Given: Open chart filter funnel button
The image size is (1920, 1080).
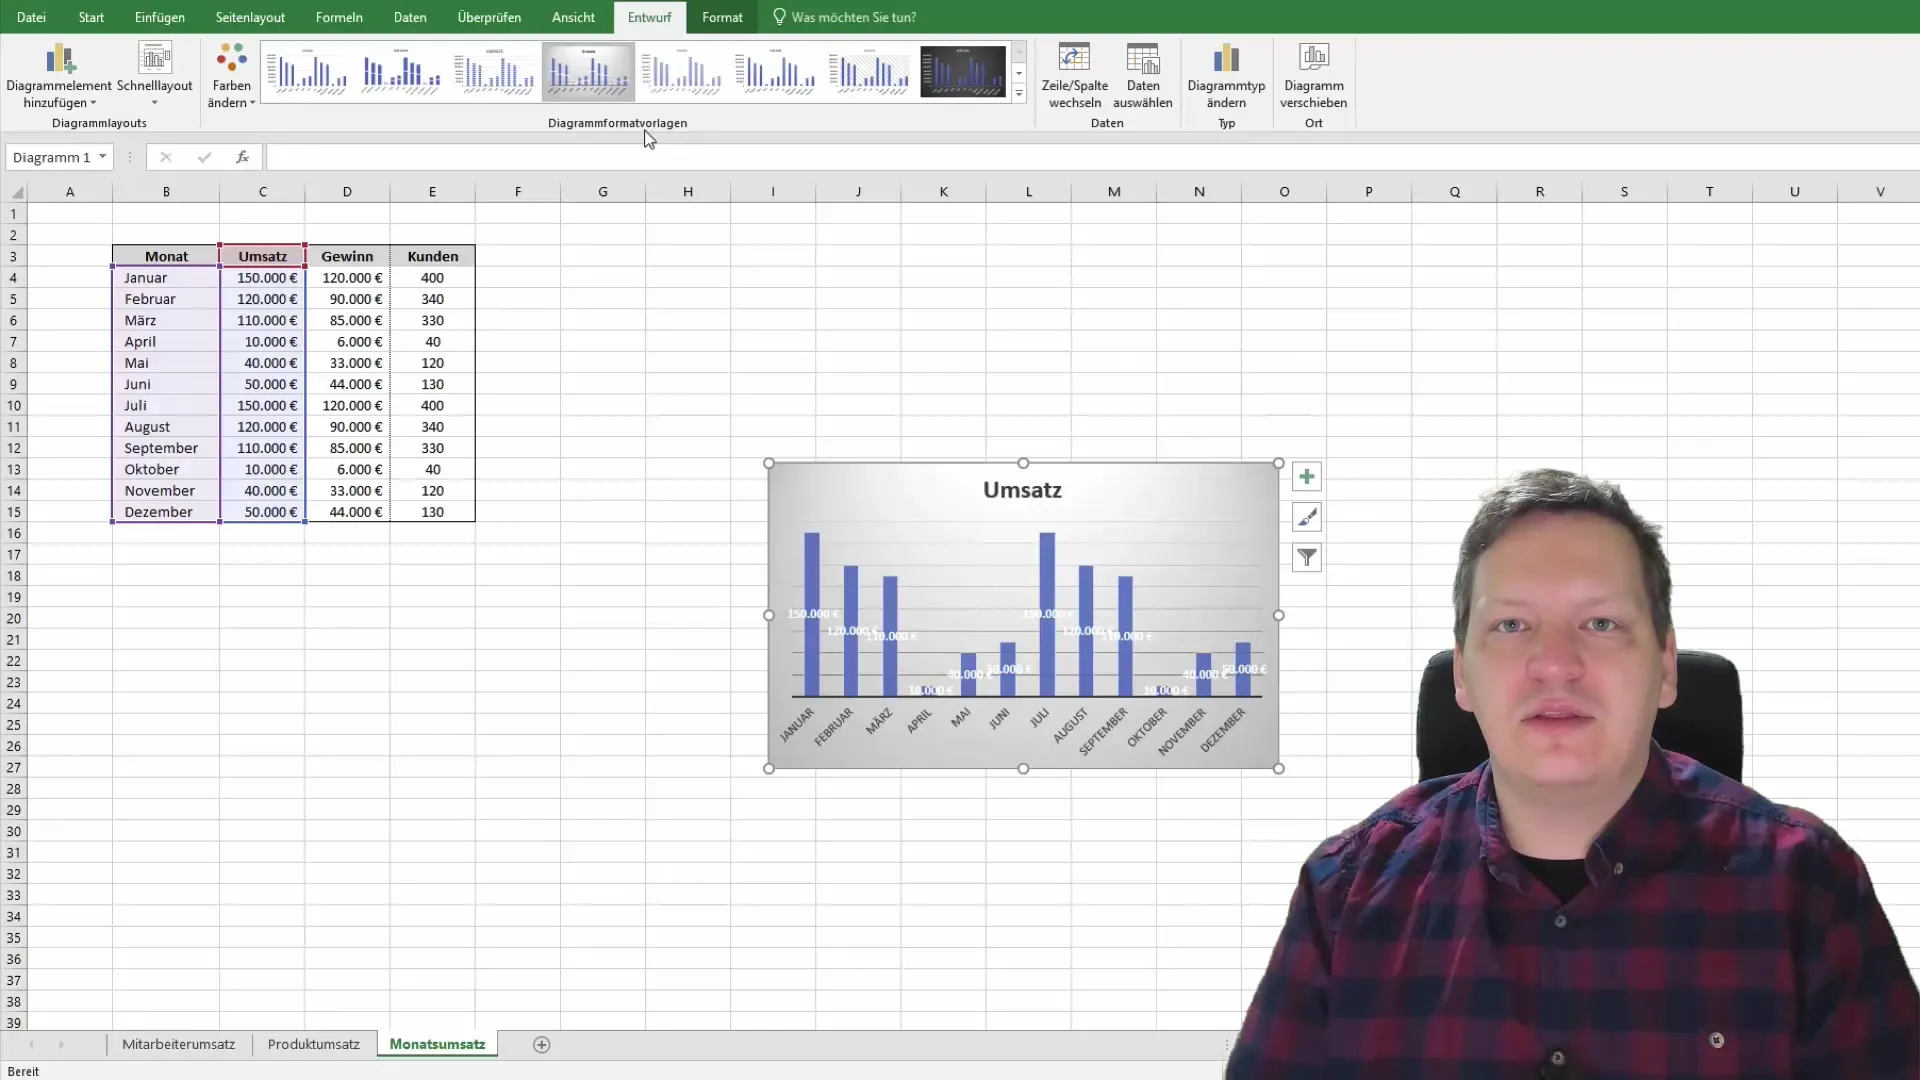Looking at the screenshot, I should click(x=1306, y=558).
